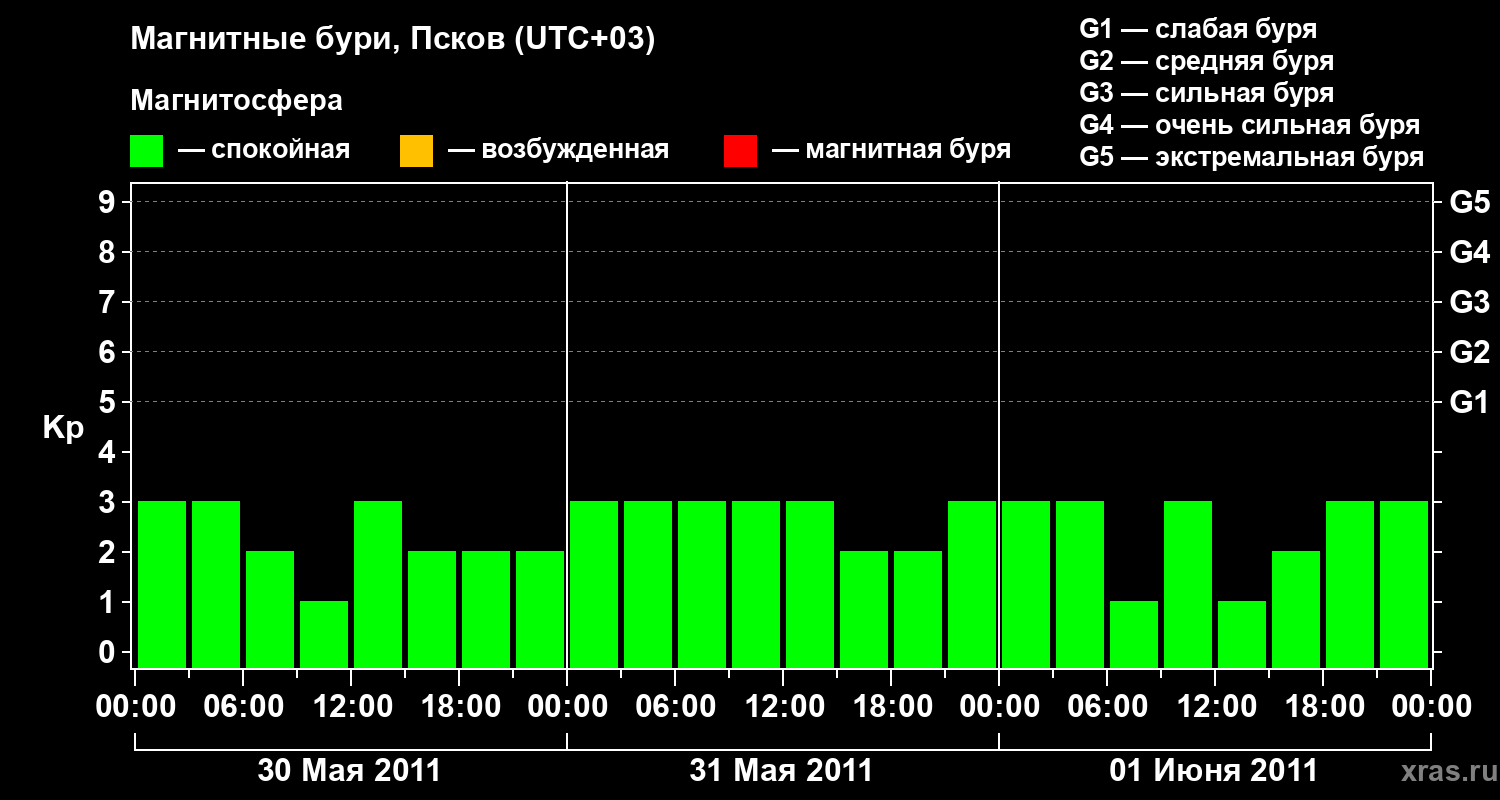Select the title 'Магнитные бури, Псков (UTC+03)'

coord(393,40)
